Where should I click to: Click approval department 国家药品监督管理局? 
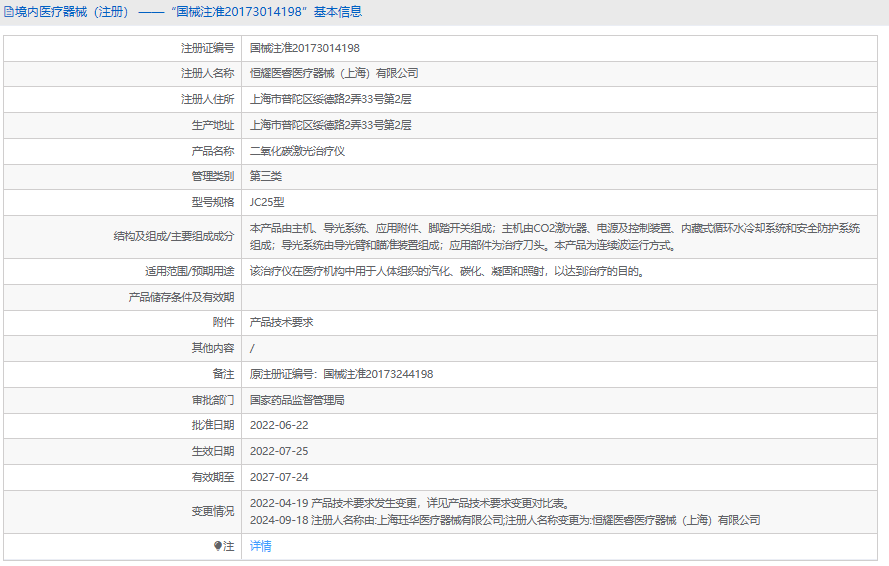297,400
